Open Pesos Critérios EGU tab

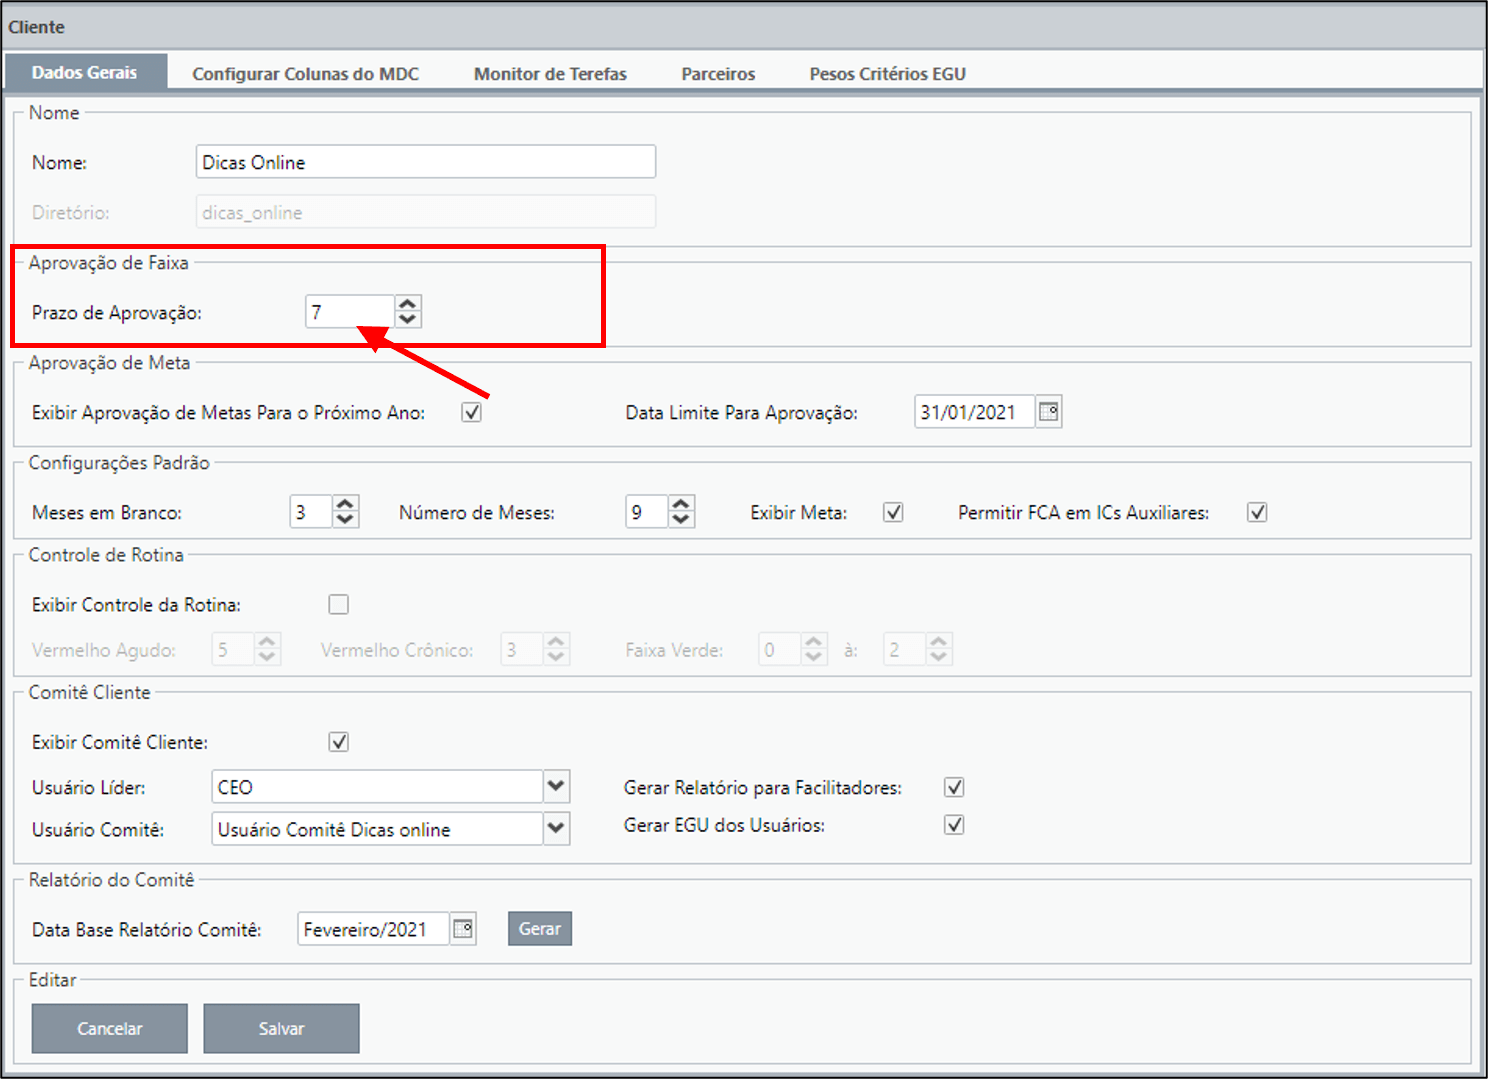click(888, 74)
